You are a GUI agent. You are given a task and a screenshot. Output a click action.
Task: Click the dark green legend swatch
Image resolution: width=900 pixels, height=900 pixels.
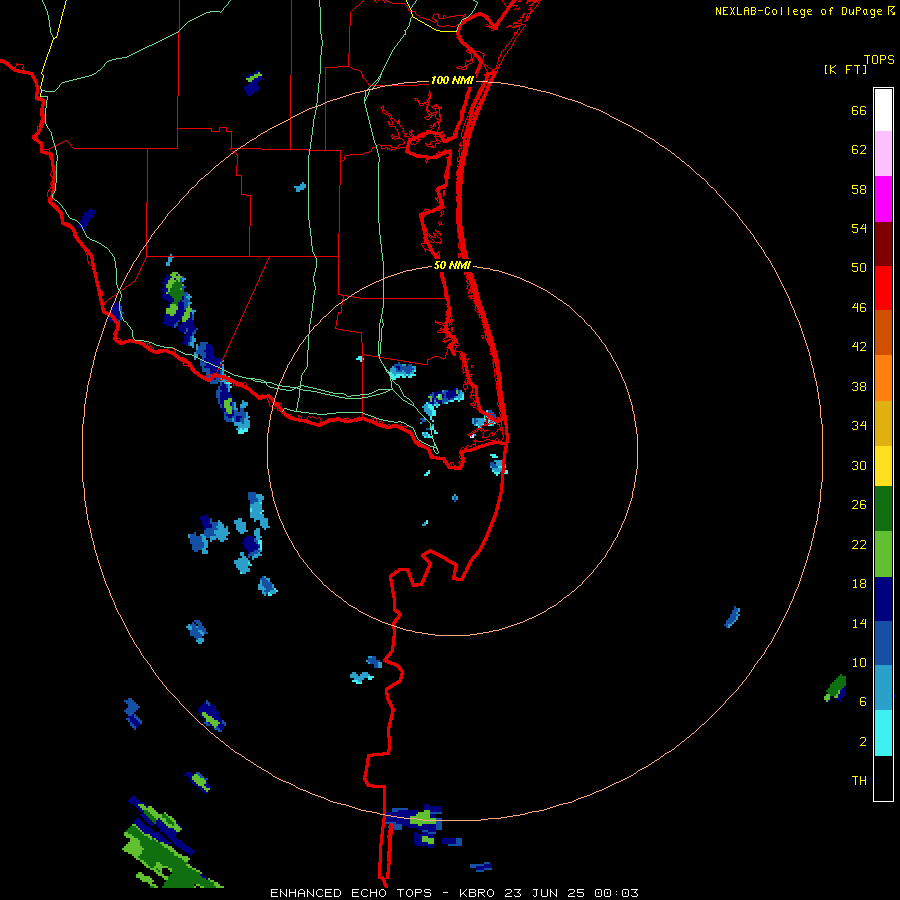pyautogui.click(x=883, y=509)
